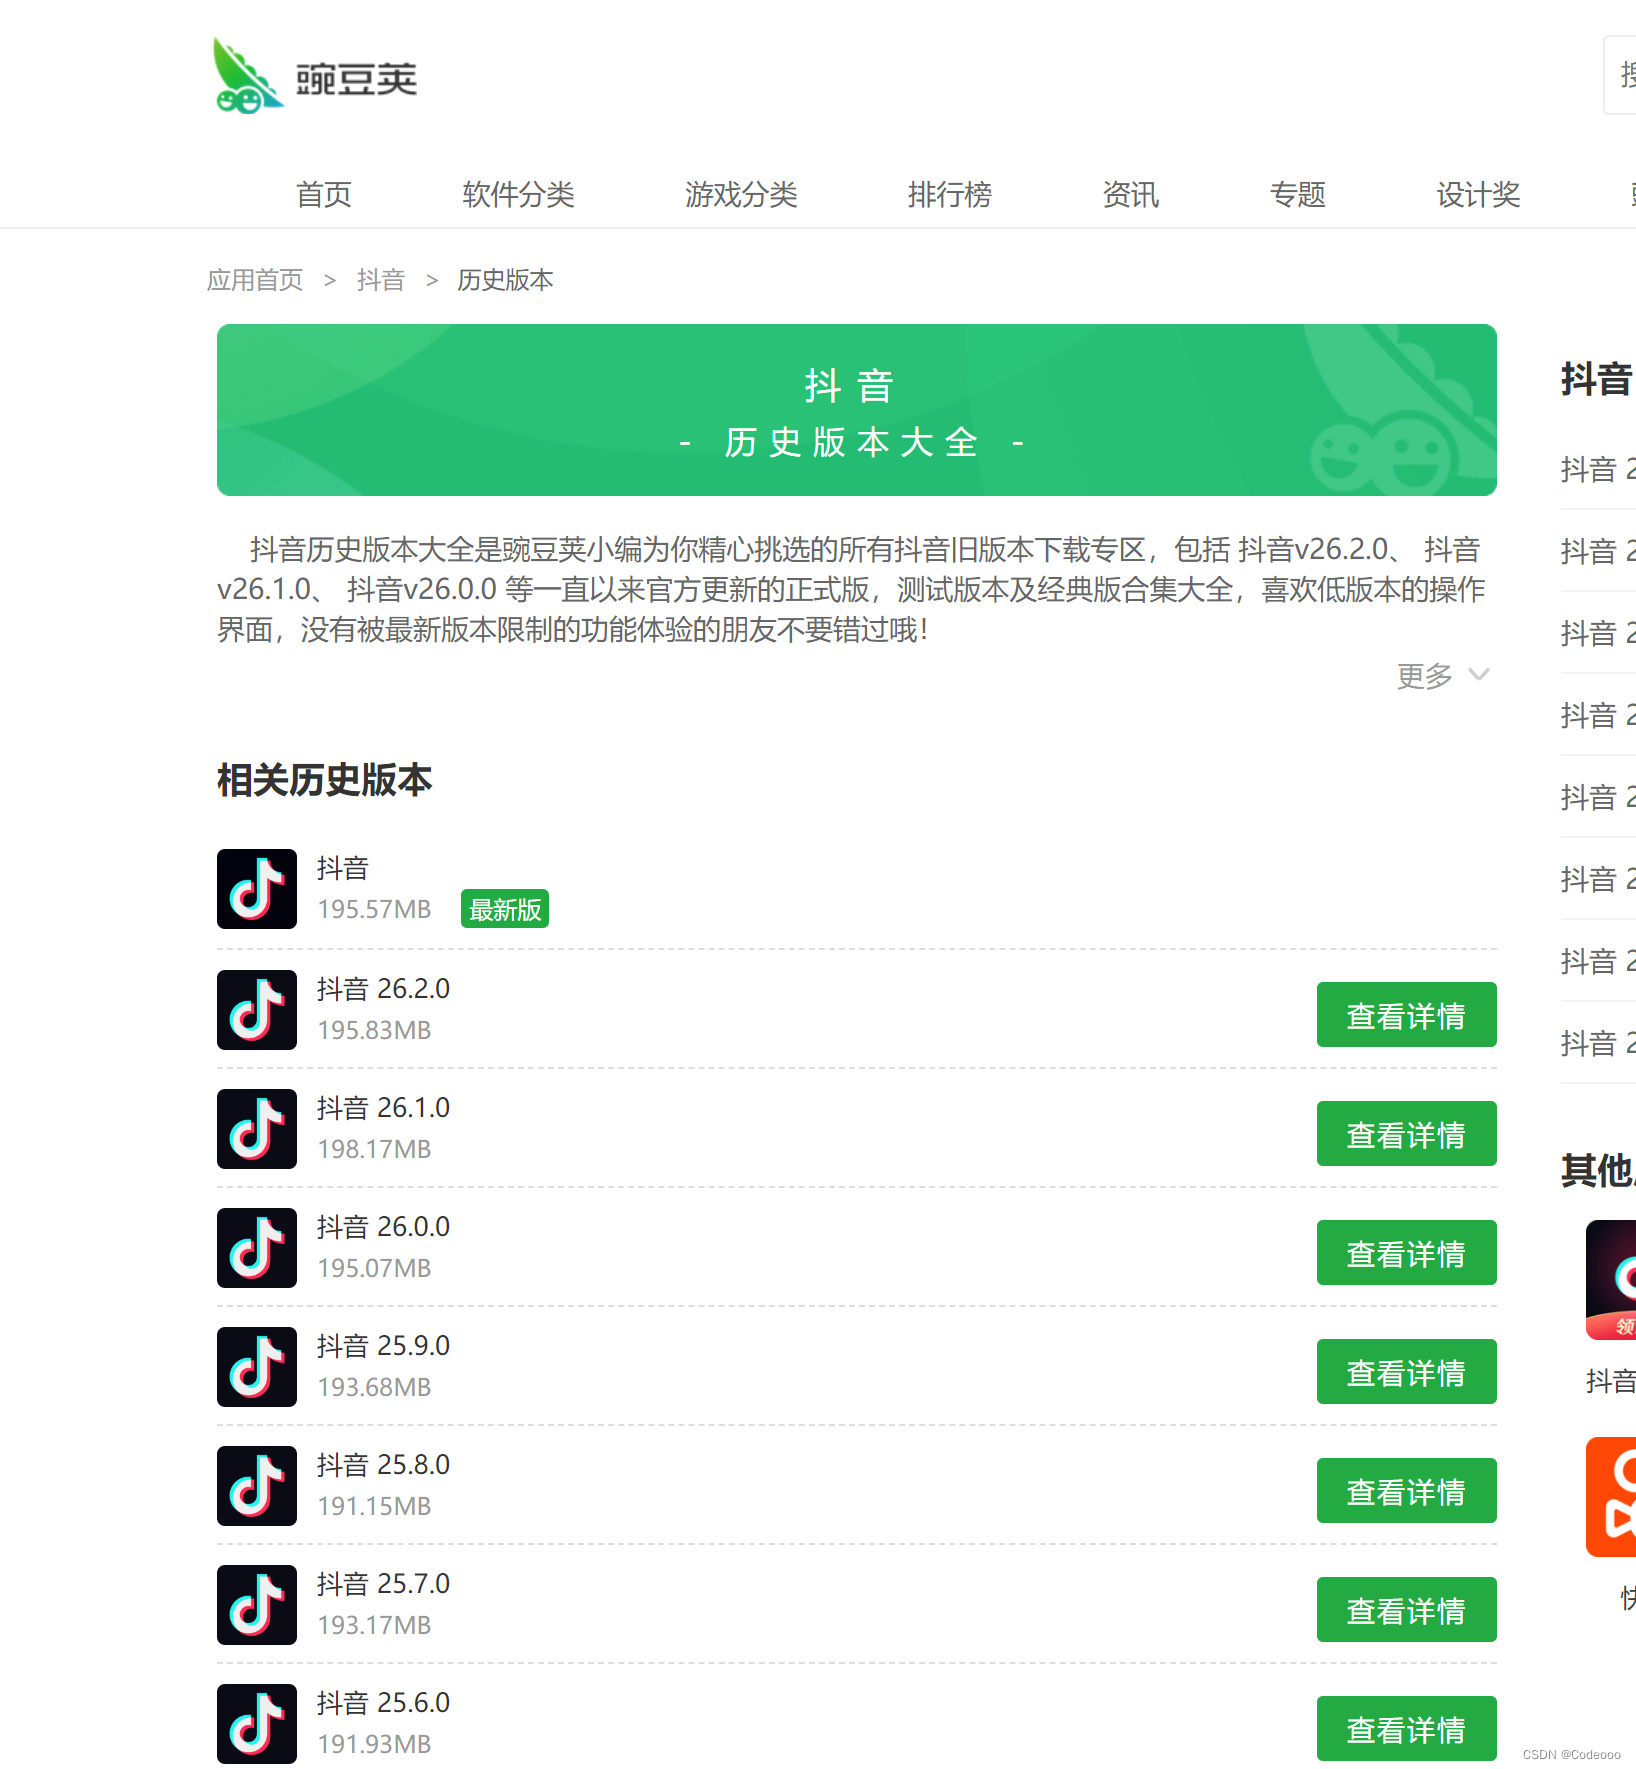This screenshot has height=1769, width=1636.
Task: Click the Douyin icon for version 26.1.0
Action: tap(257, 1128)
